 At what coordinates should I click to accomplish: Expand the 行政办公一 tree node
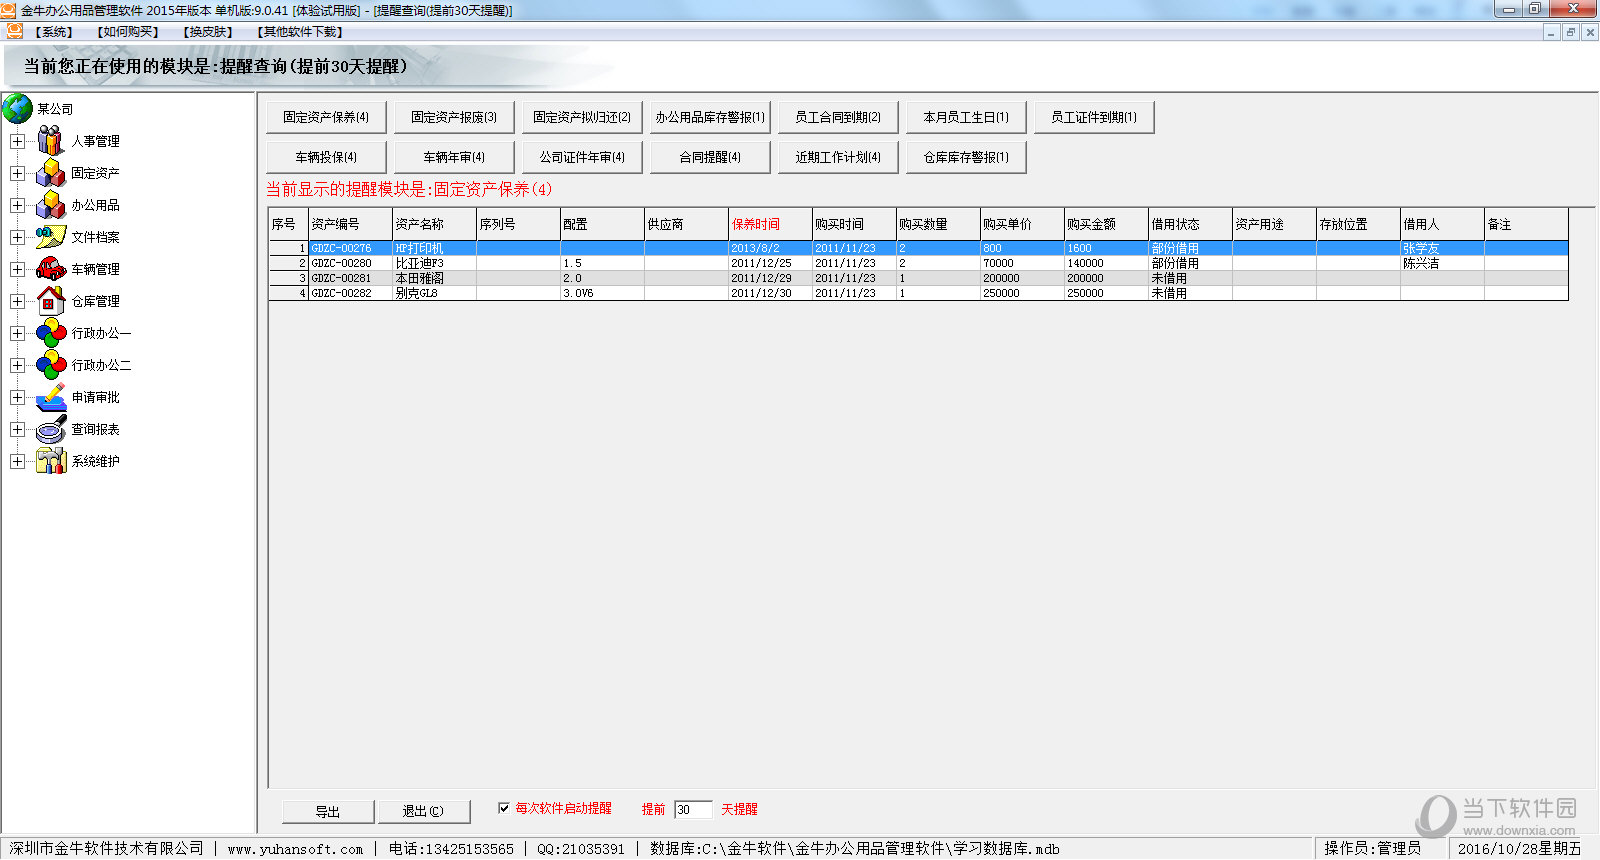pos(17,333)
